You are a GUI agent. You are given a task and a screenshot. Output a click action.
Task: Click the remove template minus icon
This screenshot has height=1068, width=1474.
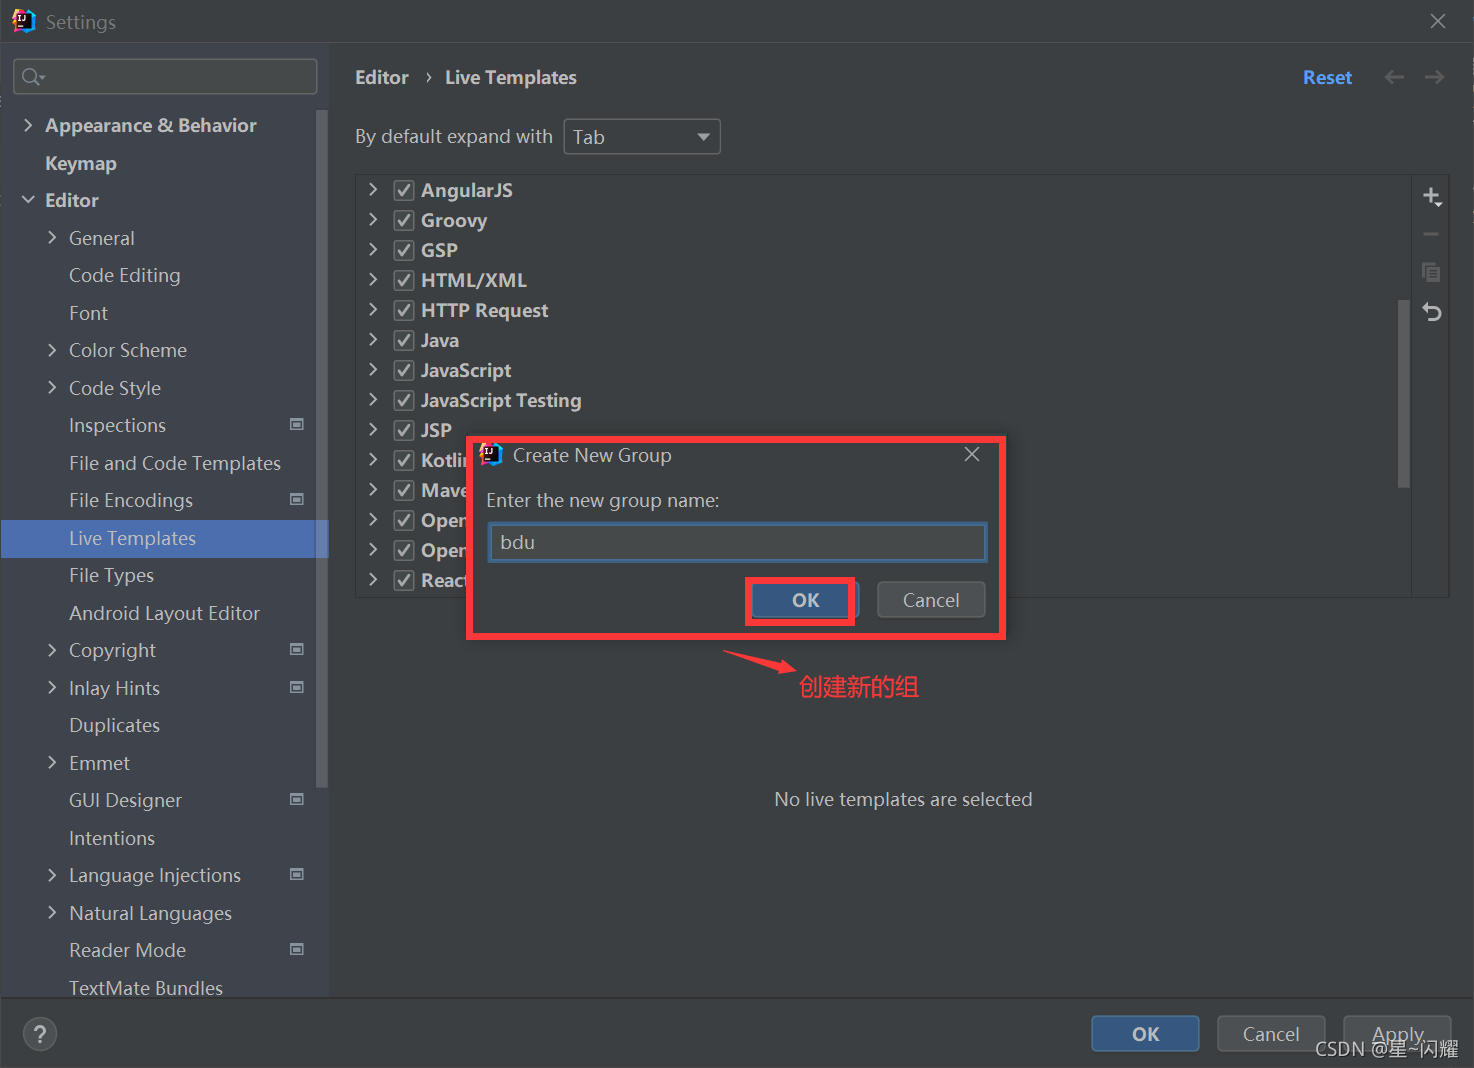tap(1432, 235)
